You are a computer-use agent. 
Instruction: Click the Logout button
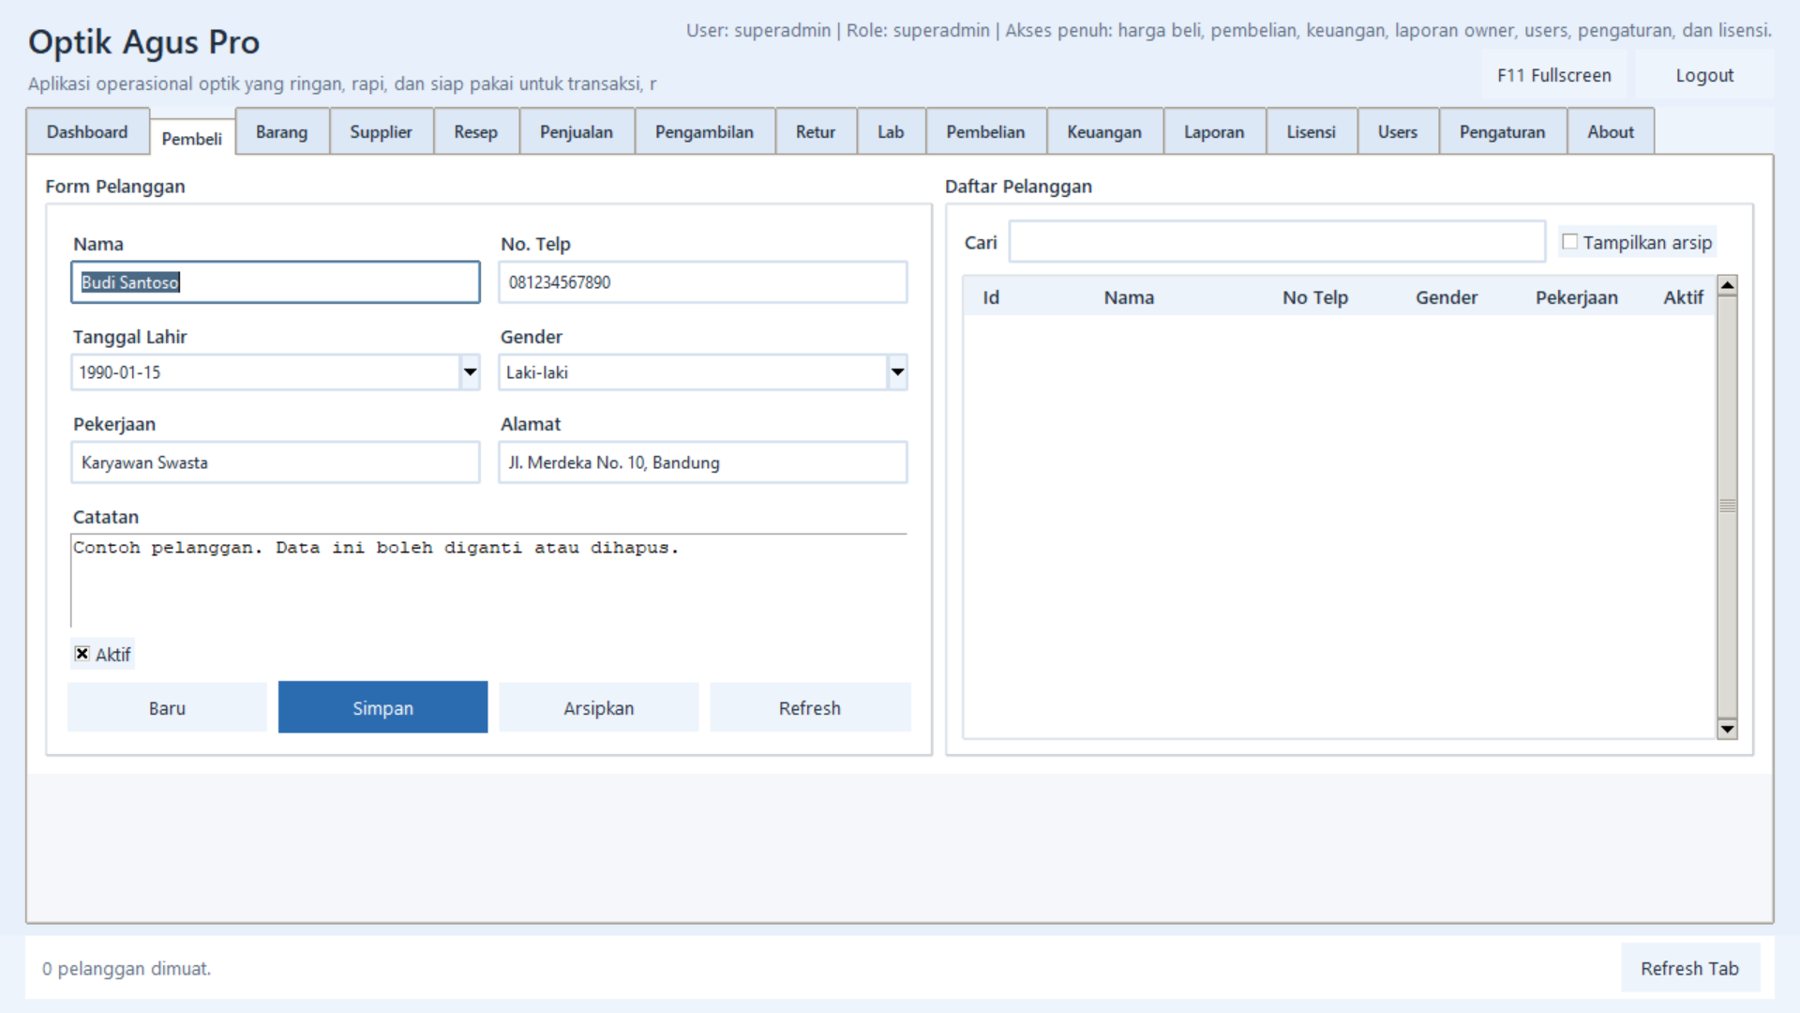[1704, 76]
